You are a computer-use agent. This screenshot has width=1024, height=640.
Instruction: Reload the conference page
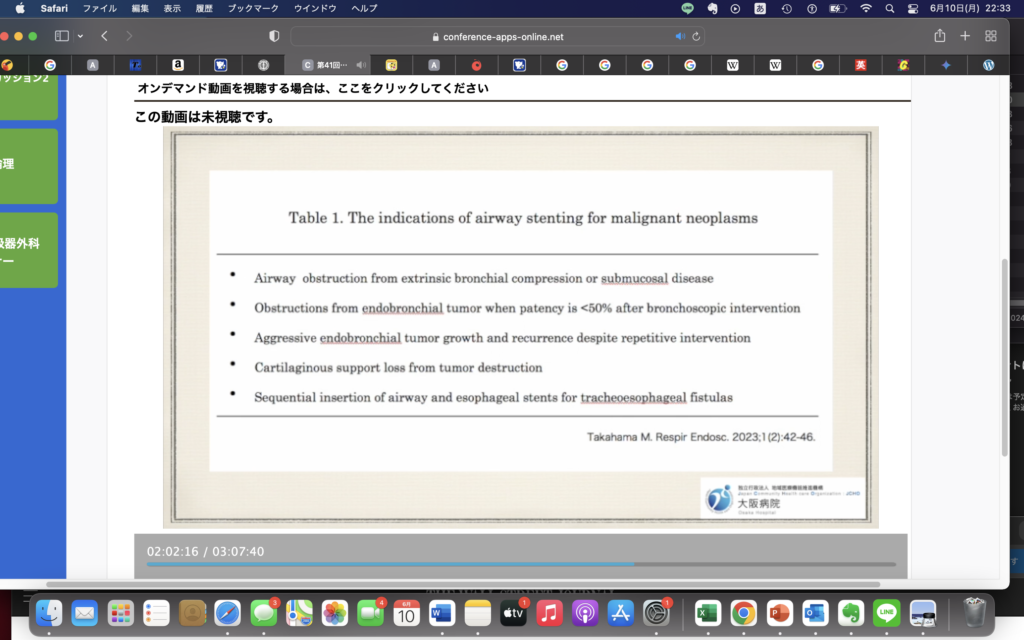[x=696, y=36]
